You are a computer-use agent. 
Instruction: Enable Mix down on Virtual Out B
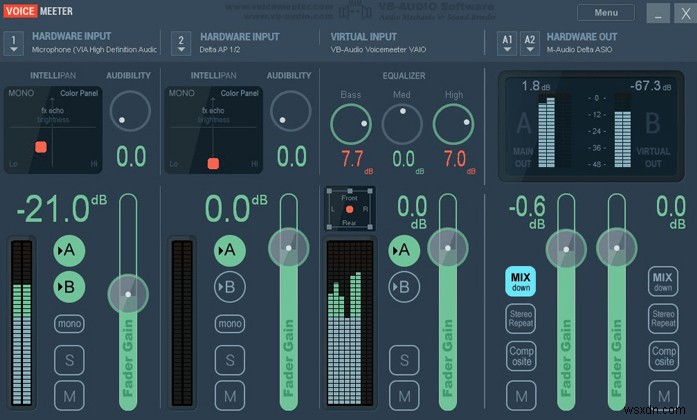click(x=663, y=281)
